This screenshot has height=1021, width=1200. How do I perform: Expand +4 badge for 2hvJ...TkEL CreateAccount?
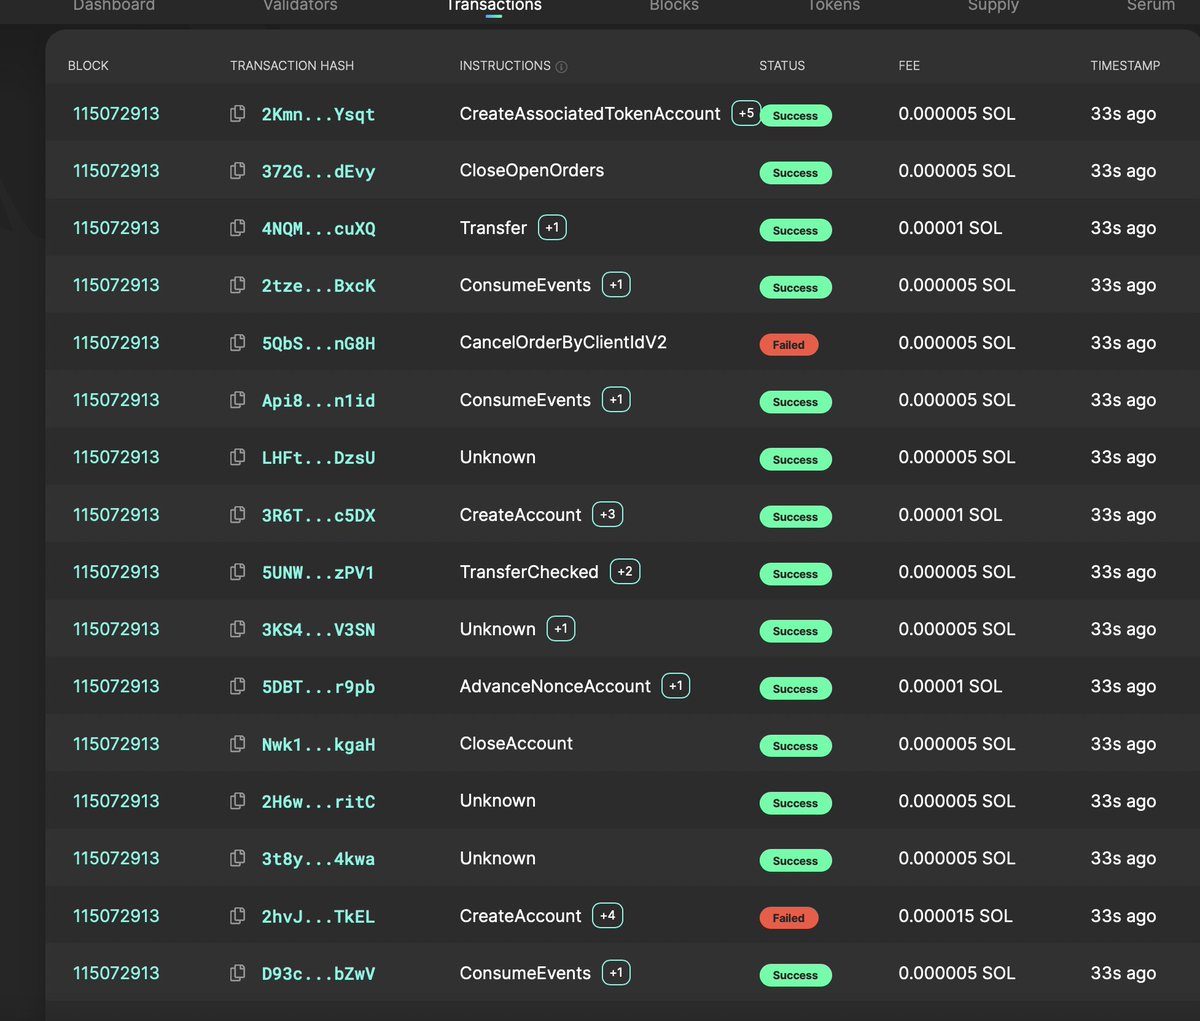tap(607, 915)
